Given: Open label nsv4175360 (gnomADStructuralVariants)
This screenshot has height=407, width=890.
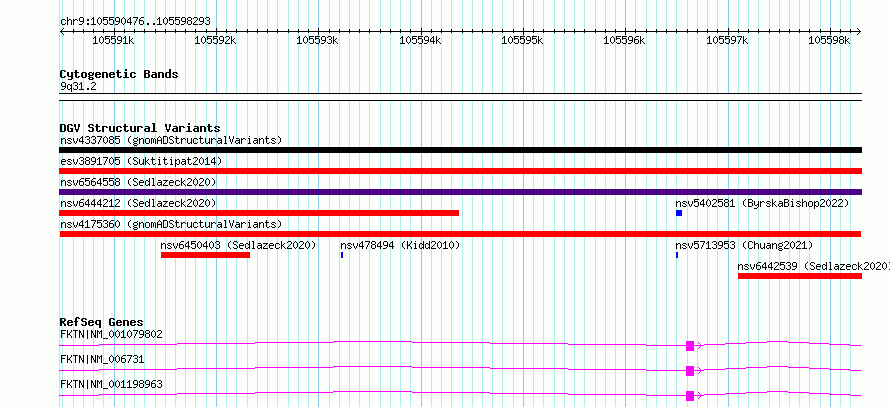Looking at the screenshot, I should point(171,224).
